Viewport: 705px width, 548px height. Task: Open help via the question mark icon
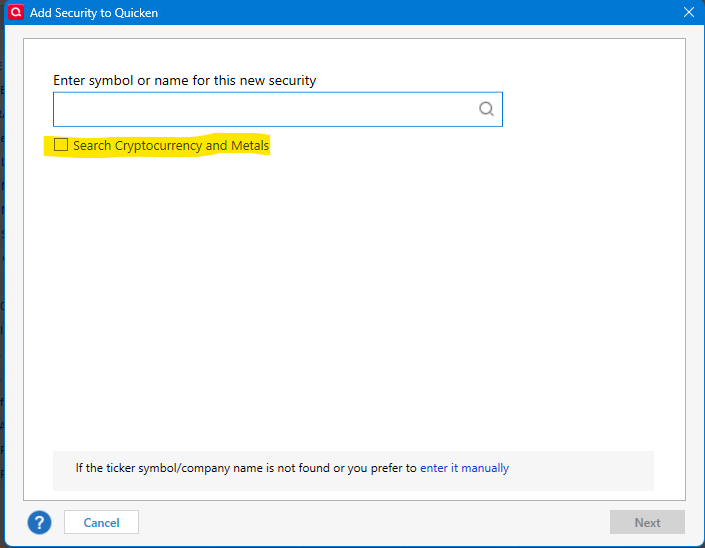[39, 522]
